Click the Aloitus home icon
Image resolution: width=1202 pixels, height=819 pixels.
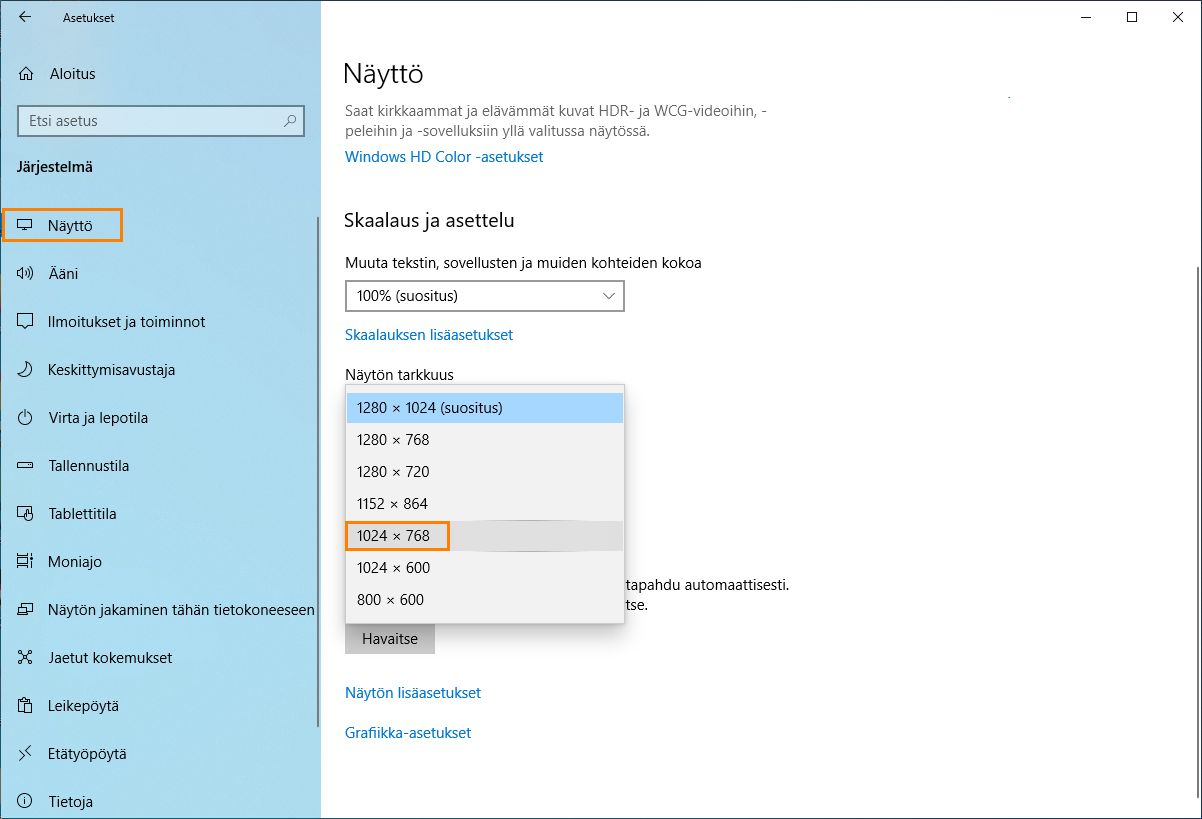[27, 74]
